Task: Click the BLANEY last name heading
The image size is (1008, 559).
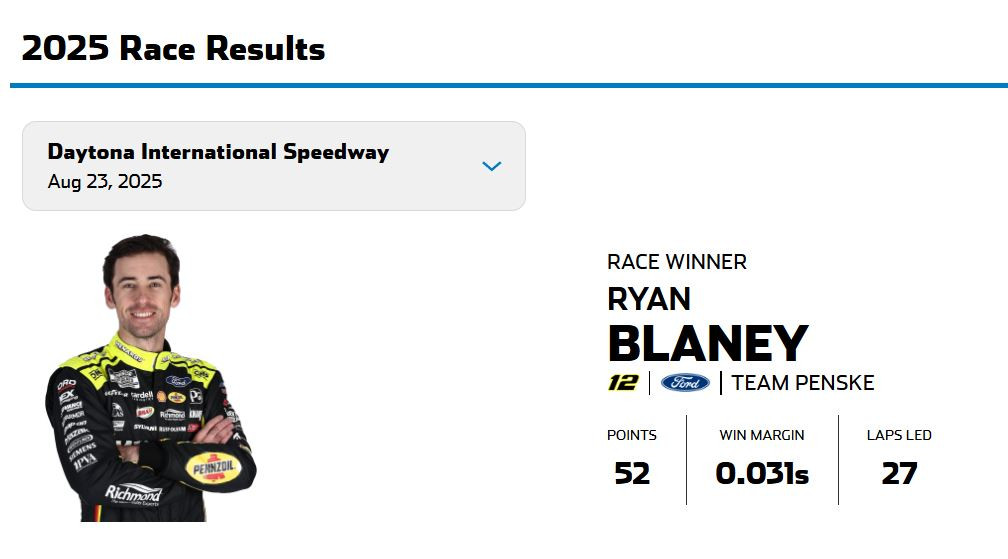Action: 708,343
